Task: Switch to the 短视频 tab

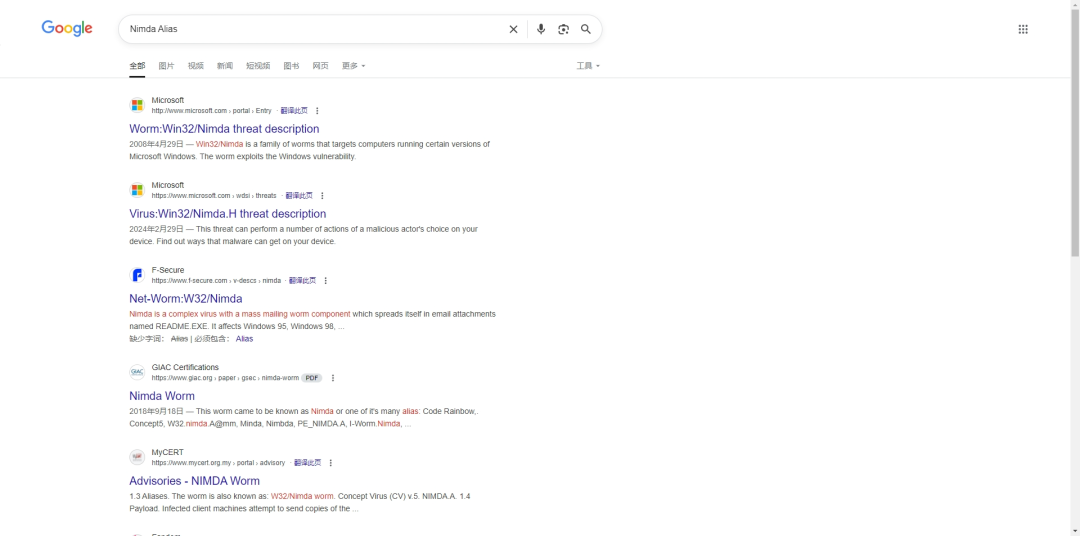Action: pos(258,66)
